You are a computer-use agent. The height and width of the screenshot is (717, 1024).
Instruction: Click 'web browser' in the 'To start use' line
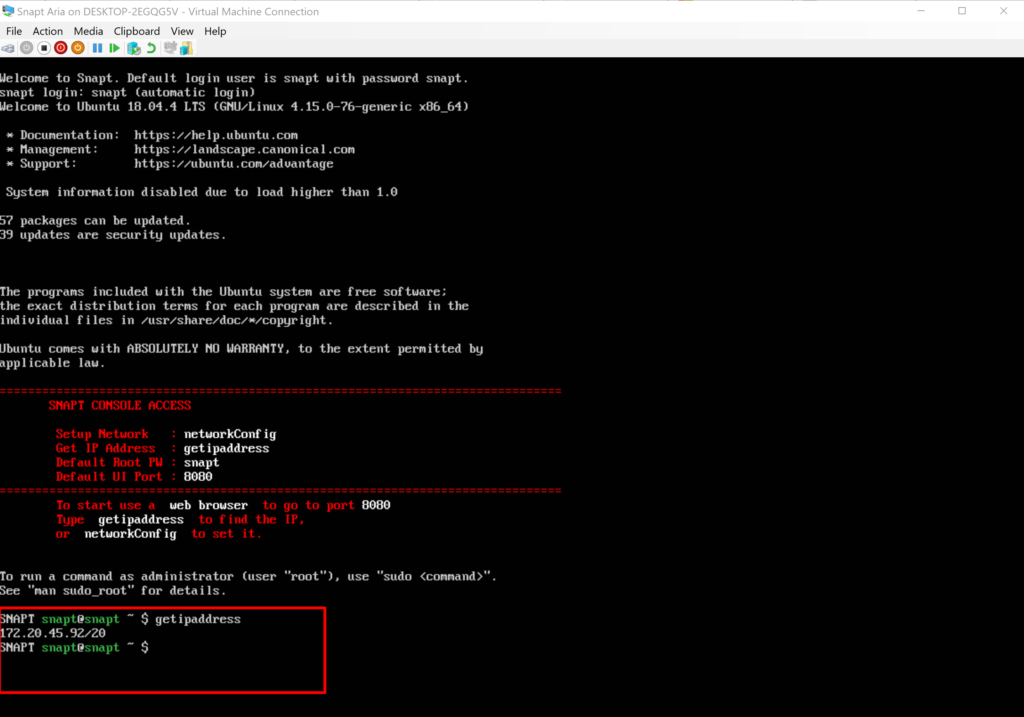(208, 505)
